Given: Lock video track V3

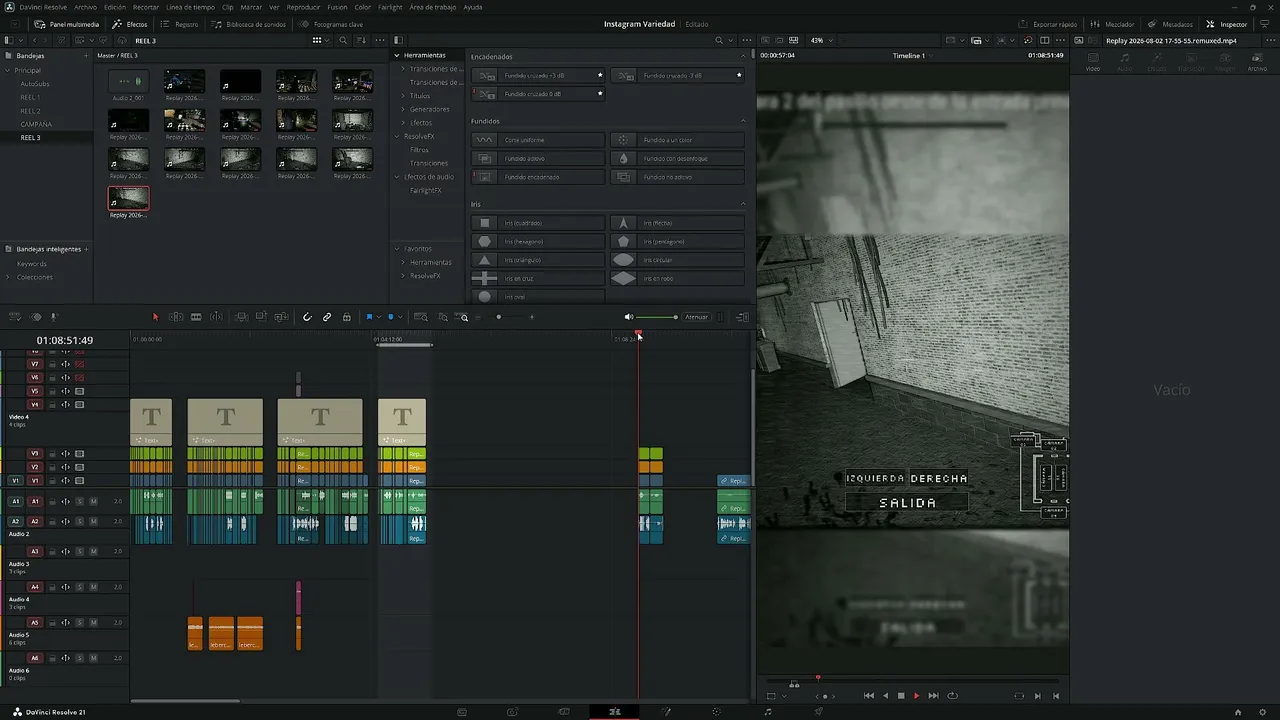Looking at the screenshot, I should pos(52,454).
